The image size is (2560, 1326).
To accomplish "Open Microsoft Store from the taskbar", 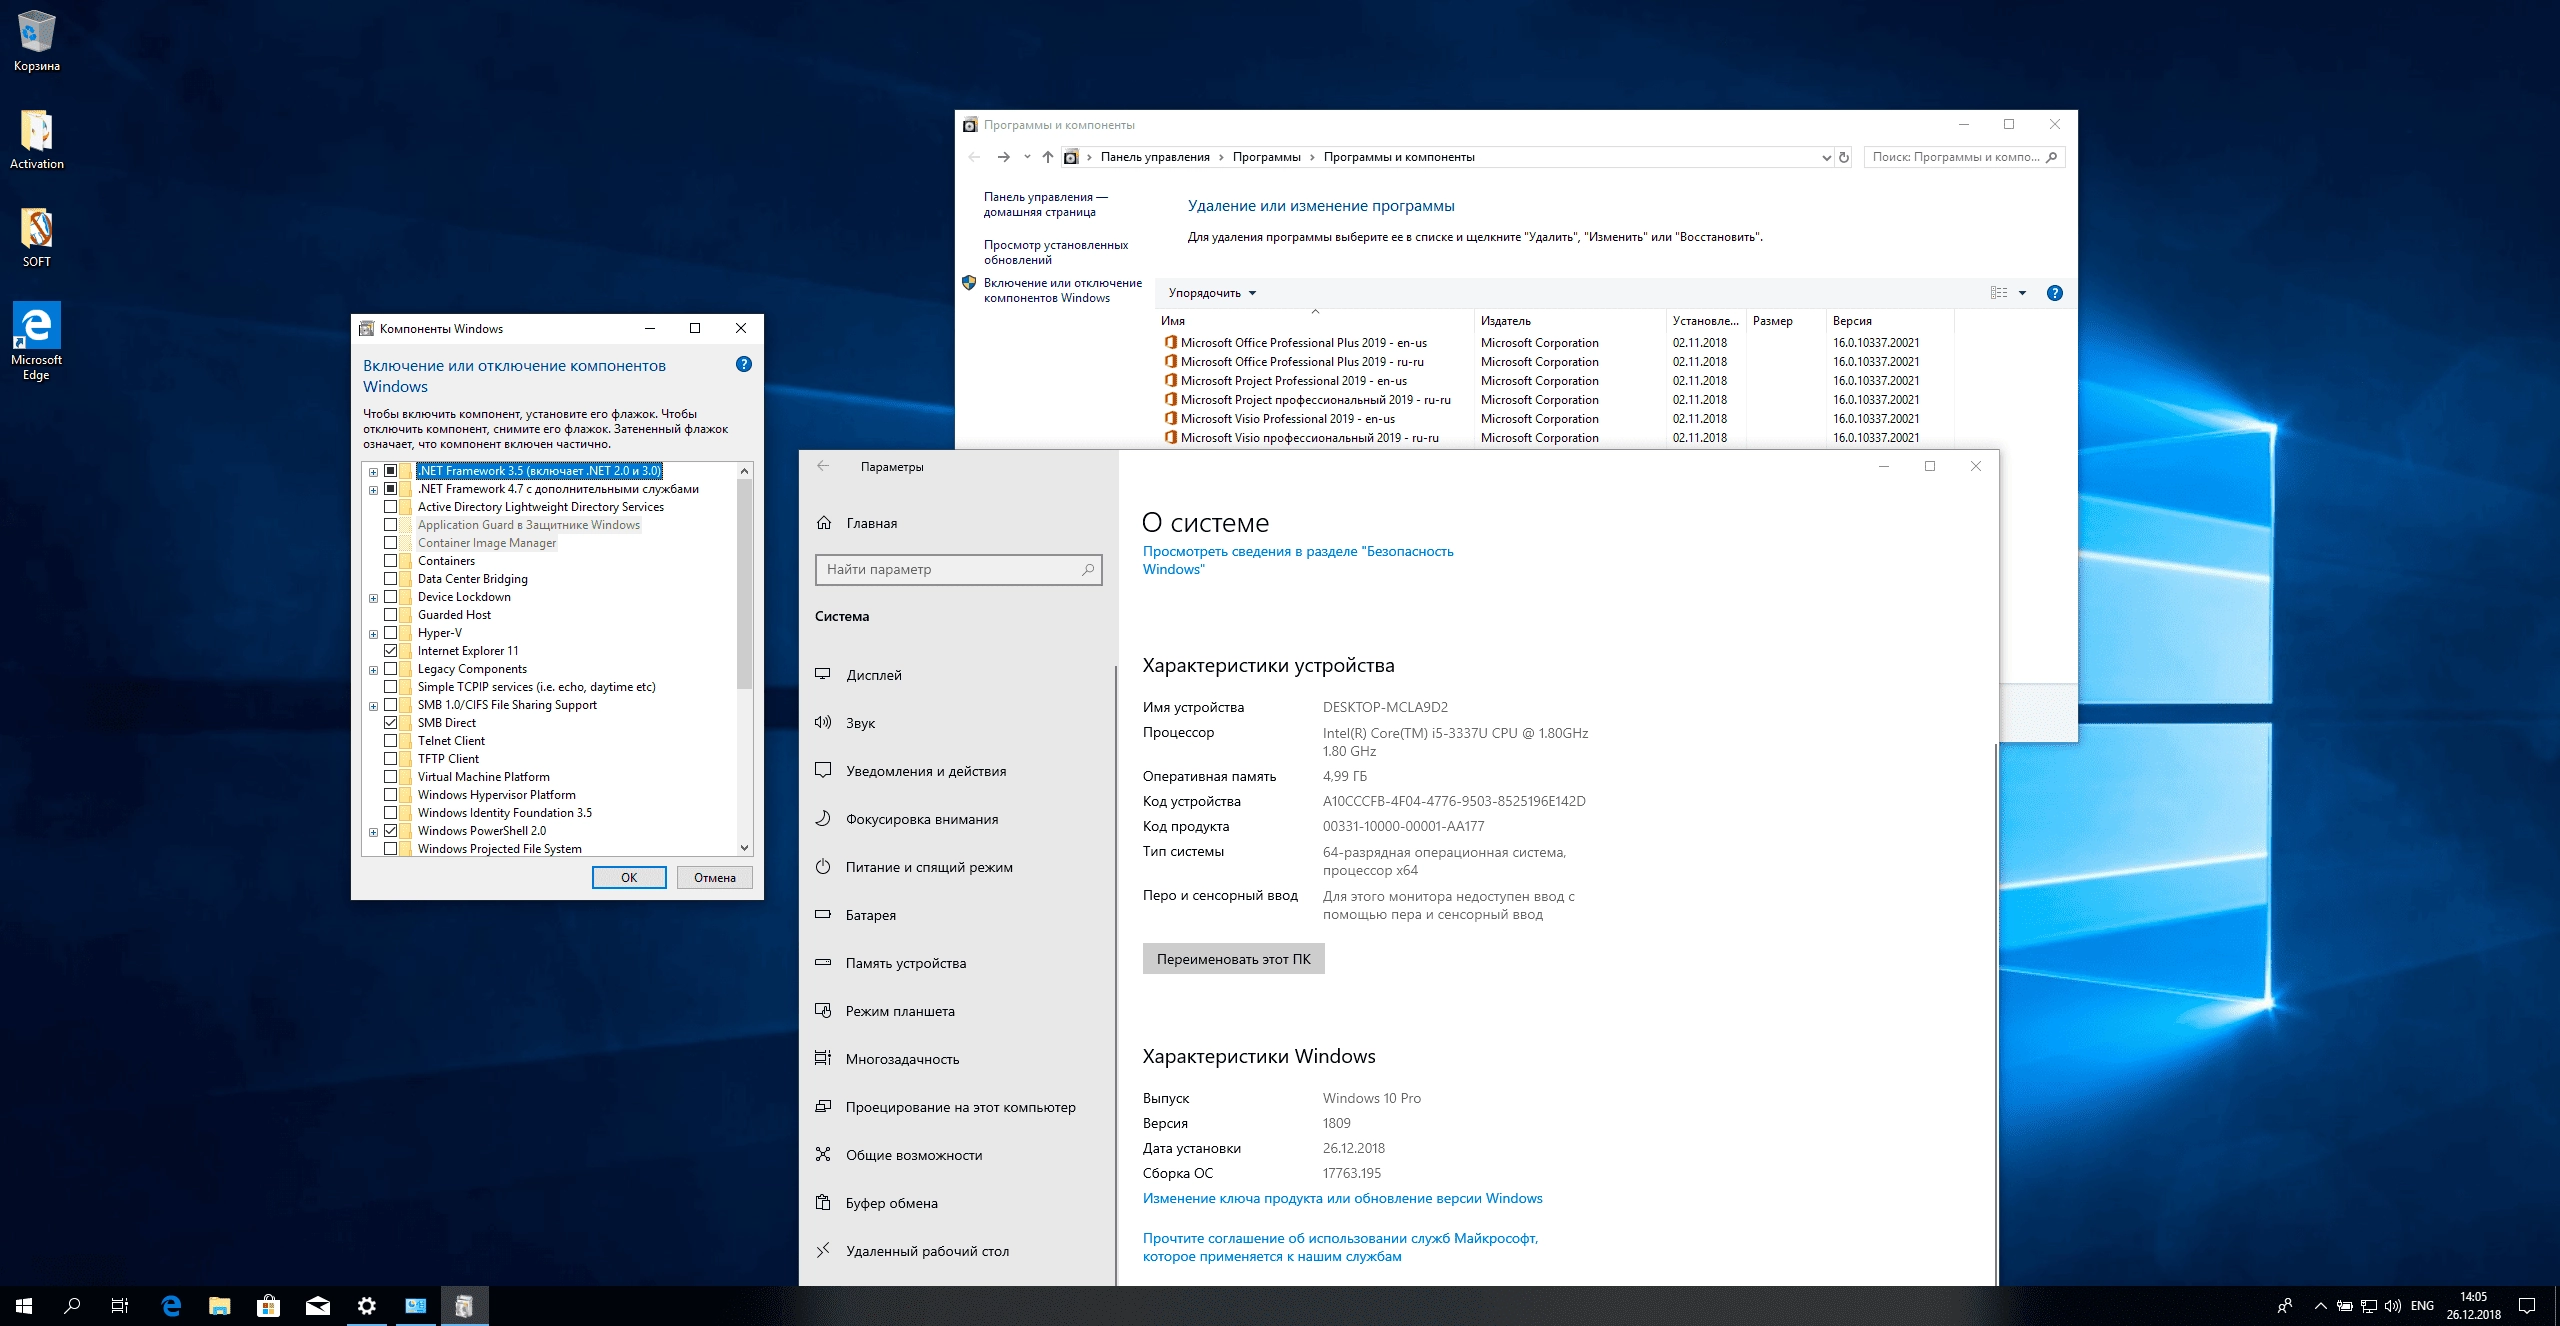I will 268,1305.
